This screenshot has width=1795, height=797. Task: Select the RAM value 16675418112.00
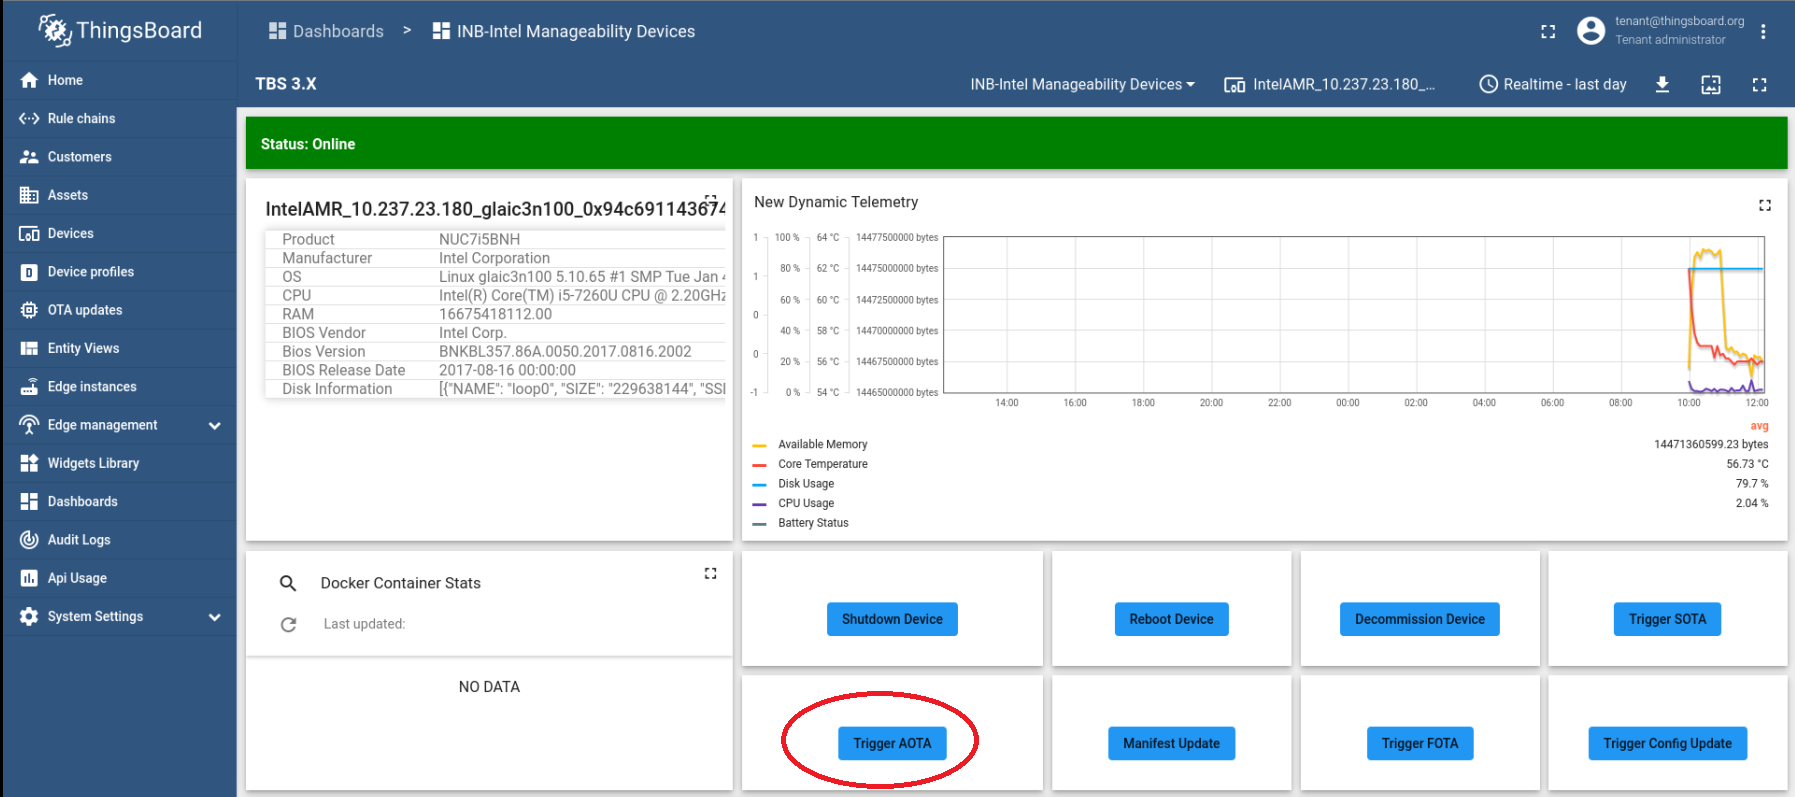[x=495, y=314]
